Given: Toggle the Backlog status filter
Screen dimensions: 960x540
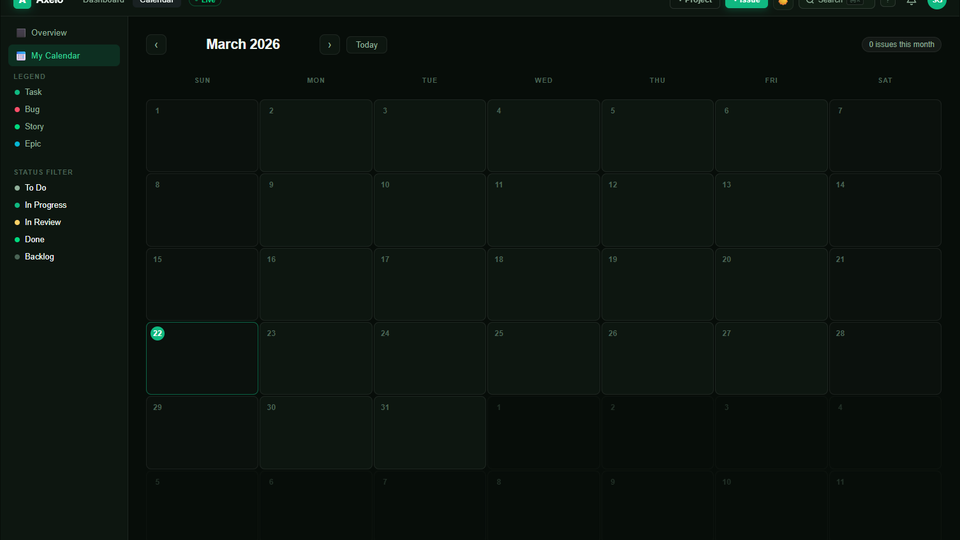Looking at the screenshot, I should (39, 257).
